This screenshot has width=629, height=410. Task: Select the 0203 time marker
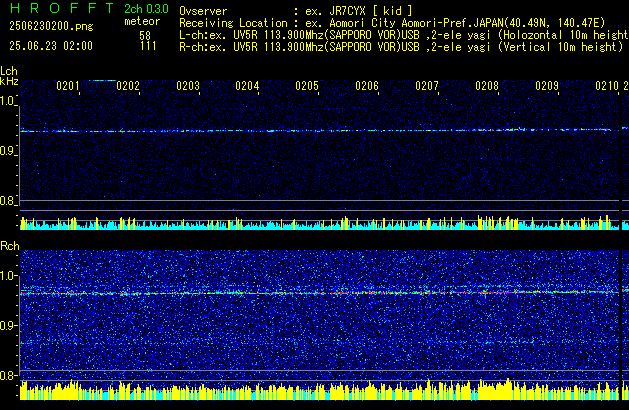tap(188, 86)
